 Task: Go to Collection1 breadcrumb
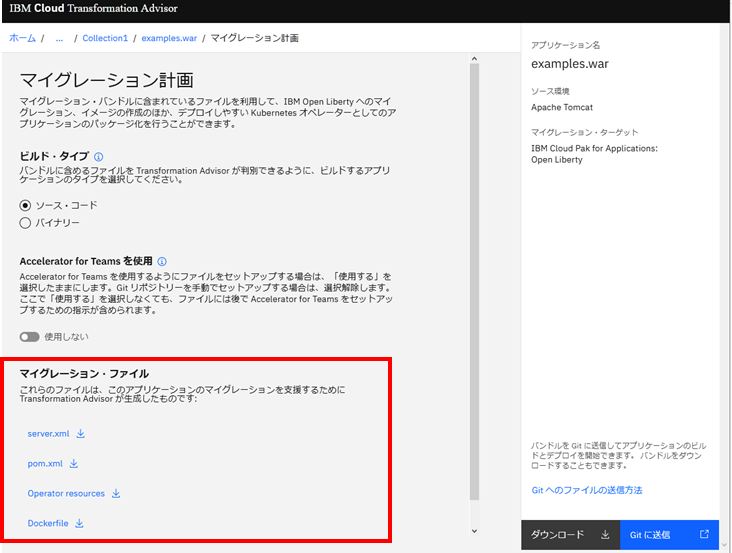click(105, 38)
